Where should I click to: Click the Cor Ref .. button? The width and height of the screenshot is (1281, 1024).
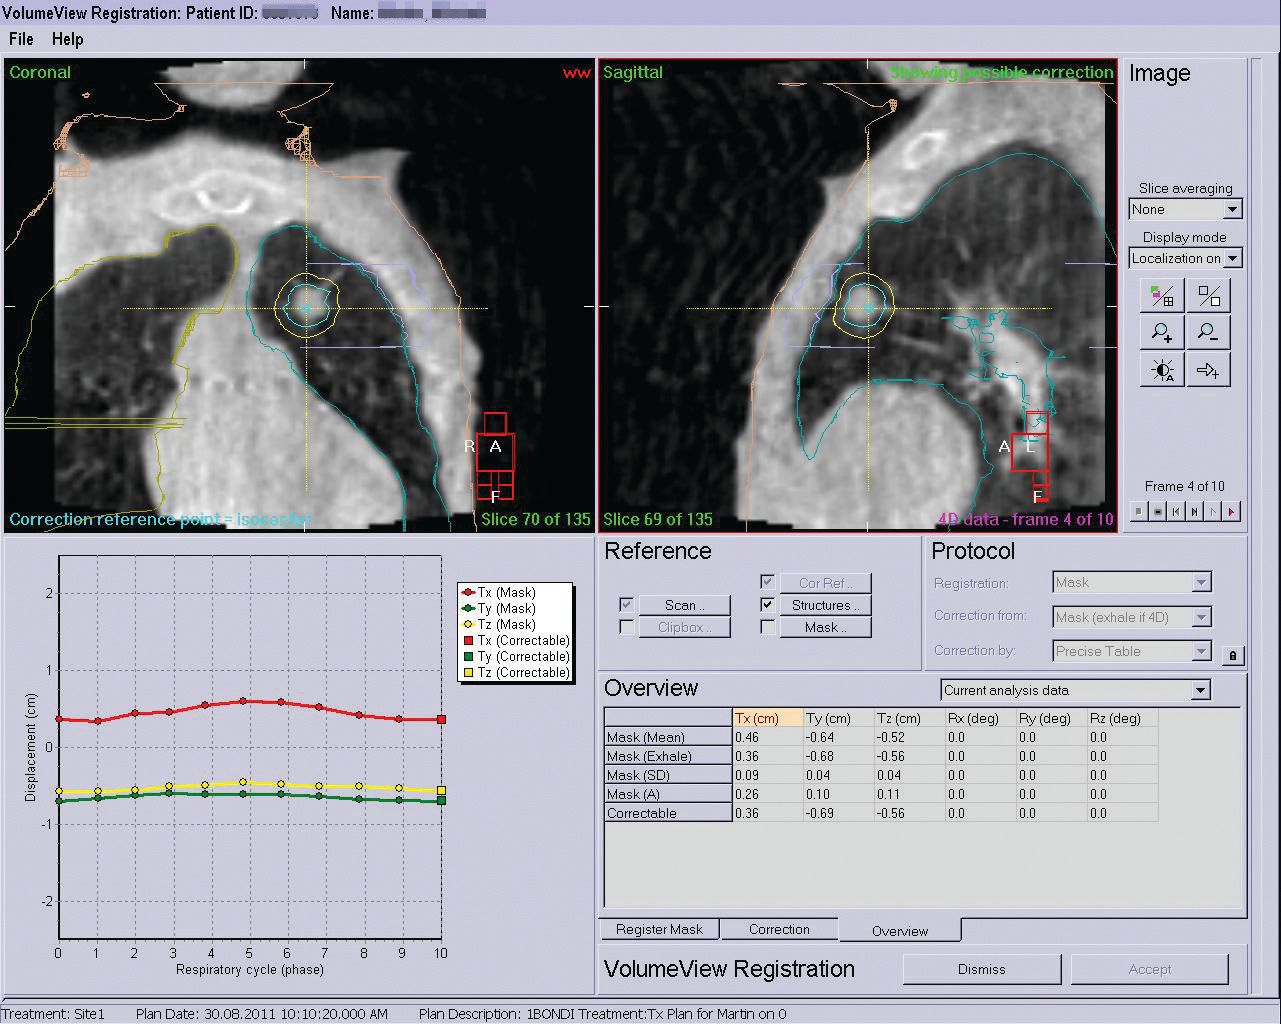826,582
